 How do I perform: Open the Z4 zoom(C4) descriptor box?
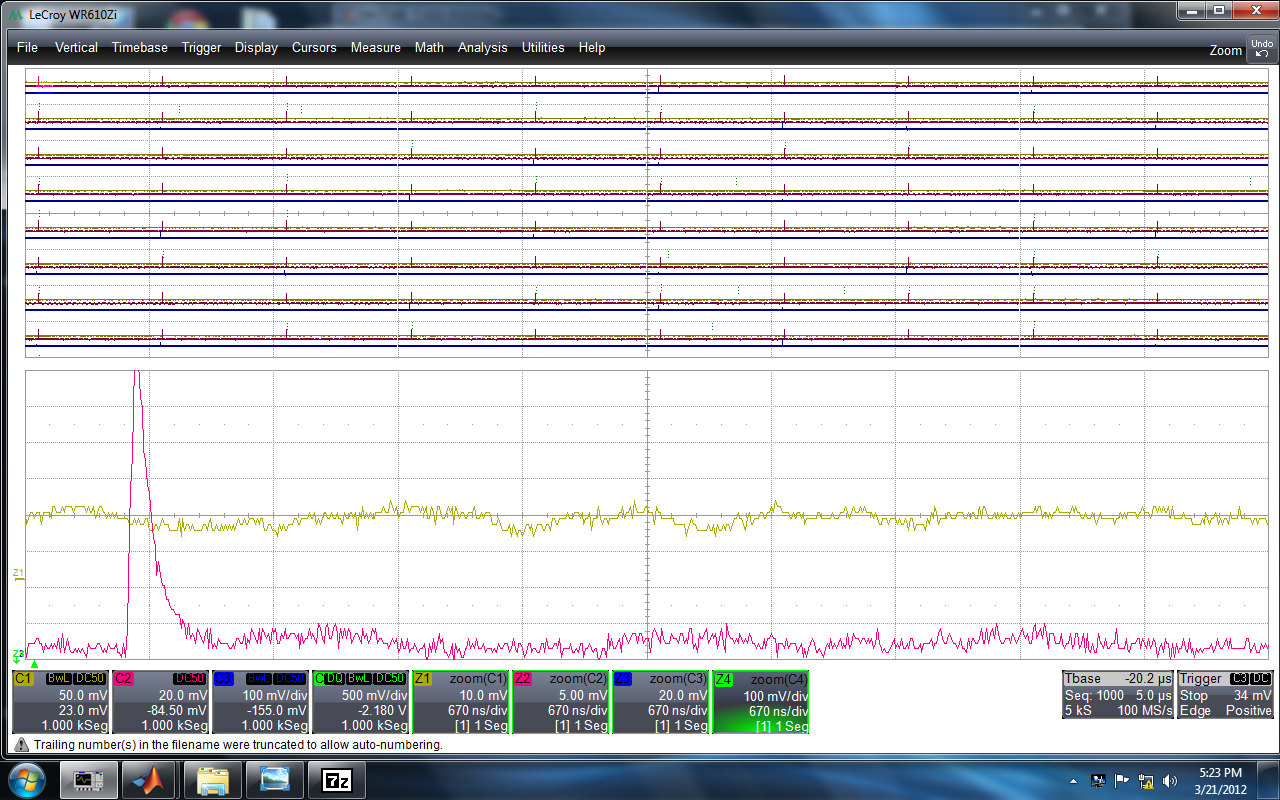[760, 702]
